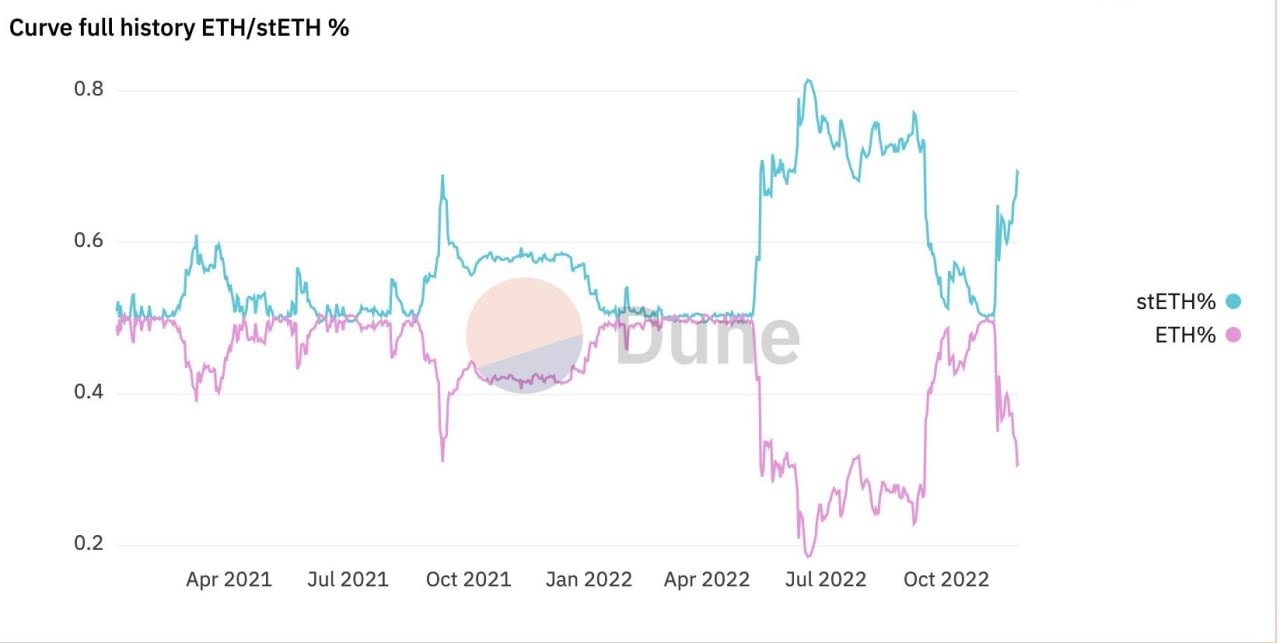Select the Jan 2022 x-axis label

[x=590, y=579]
